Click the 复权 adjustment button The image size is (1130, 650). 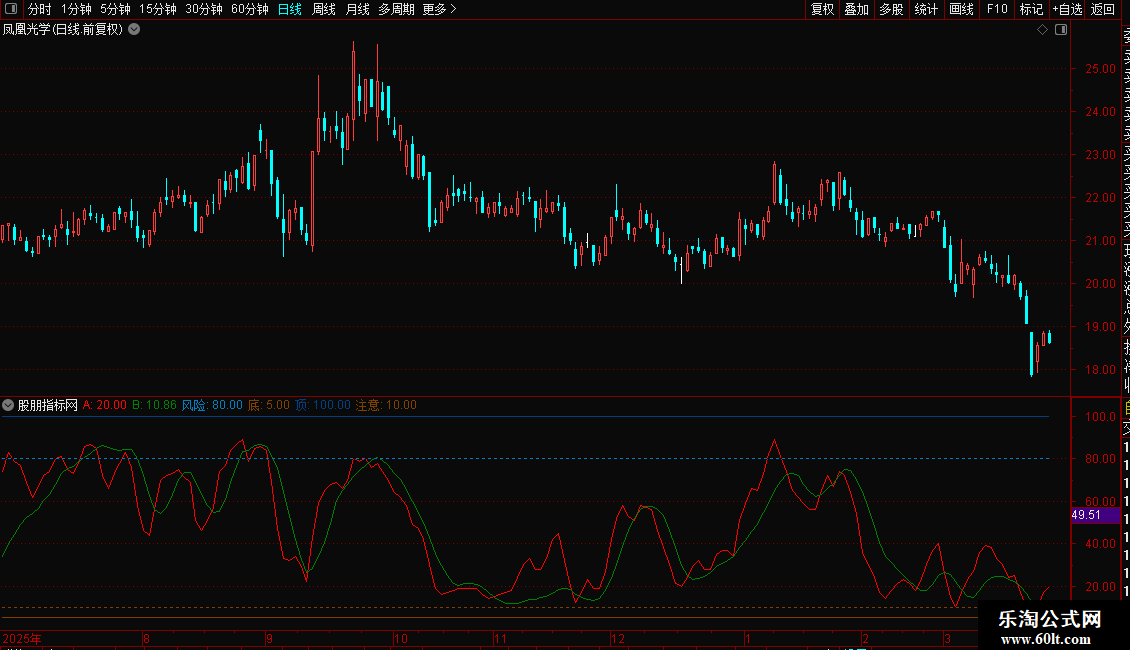point(822,9)
